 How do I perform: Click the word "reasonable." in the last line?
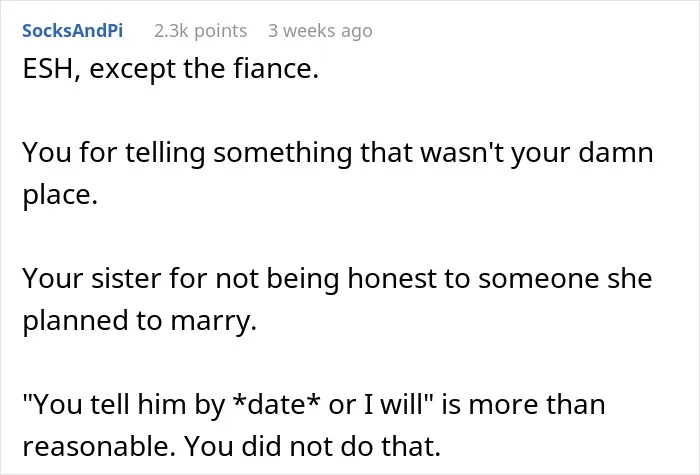tap(99, 446)
